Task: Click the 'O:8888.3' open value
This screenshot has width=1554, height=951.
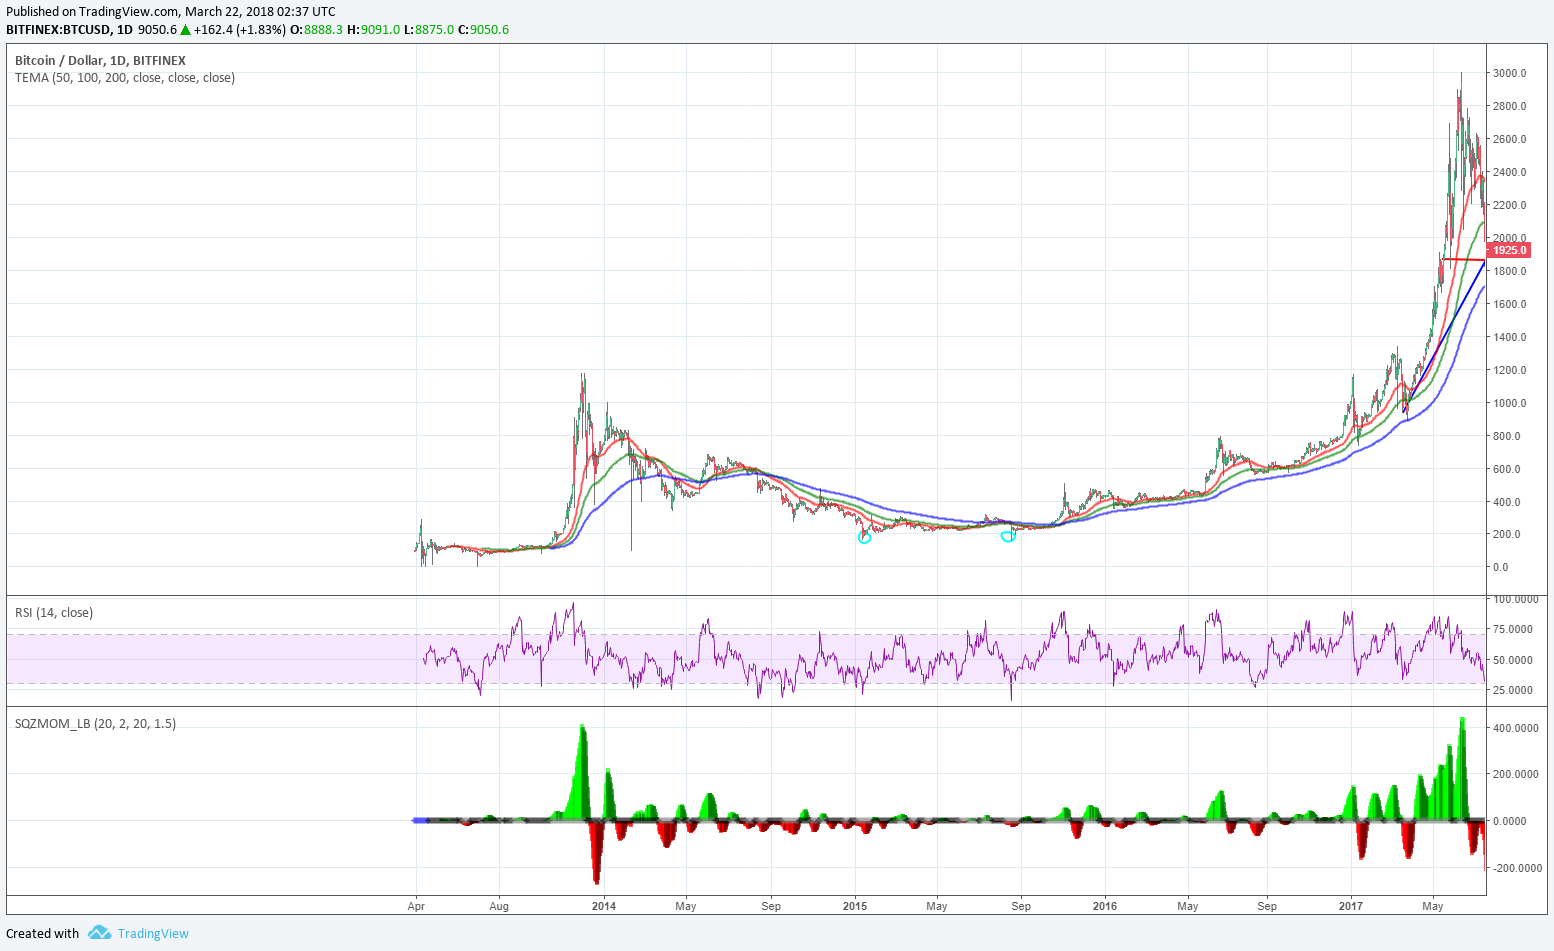Action: (317, 29)
